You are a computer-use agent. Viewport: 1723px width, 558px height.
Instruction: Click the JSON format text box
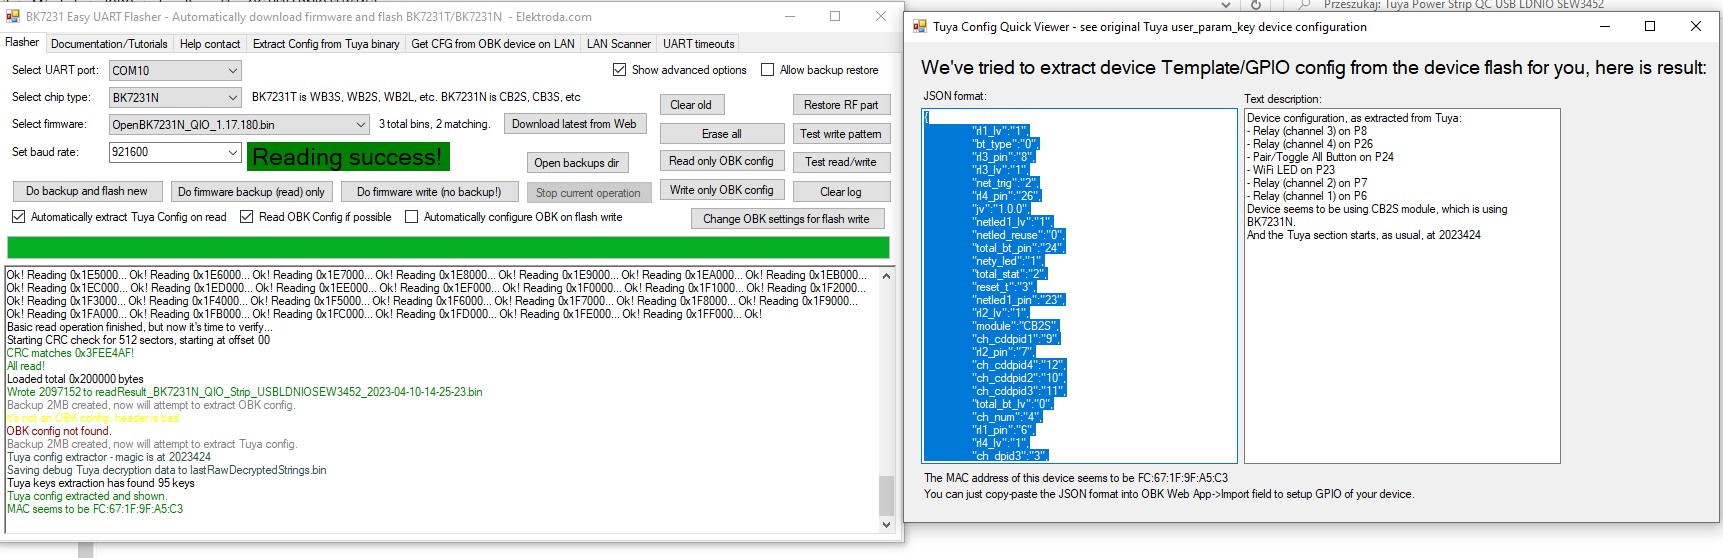coord(1080,285)
